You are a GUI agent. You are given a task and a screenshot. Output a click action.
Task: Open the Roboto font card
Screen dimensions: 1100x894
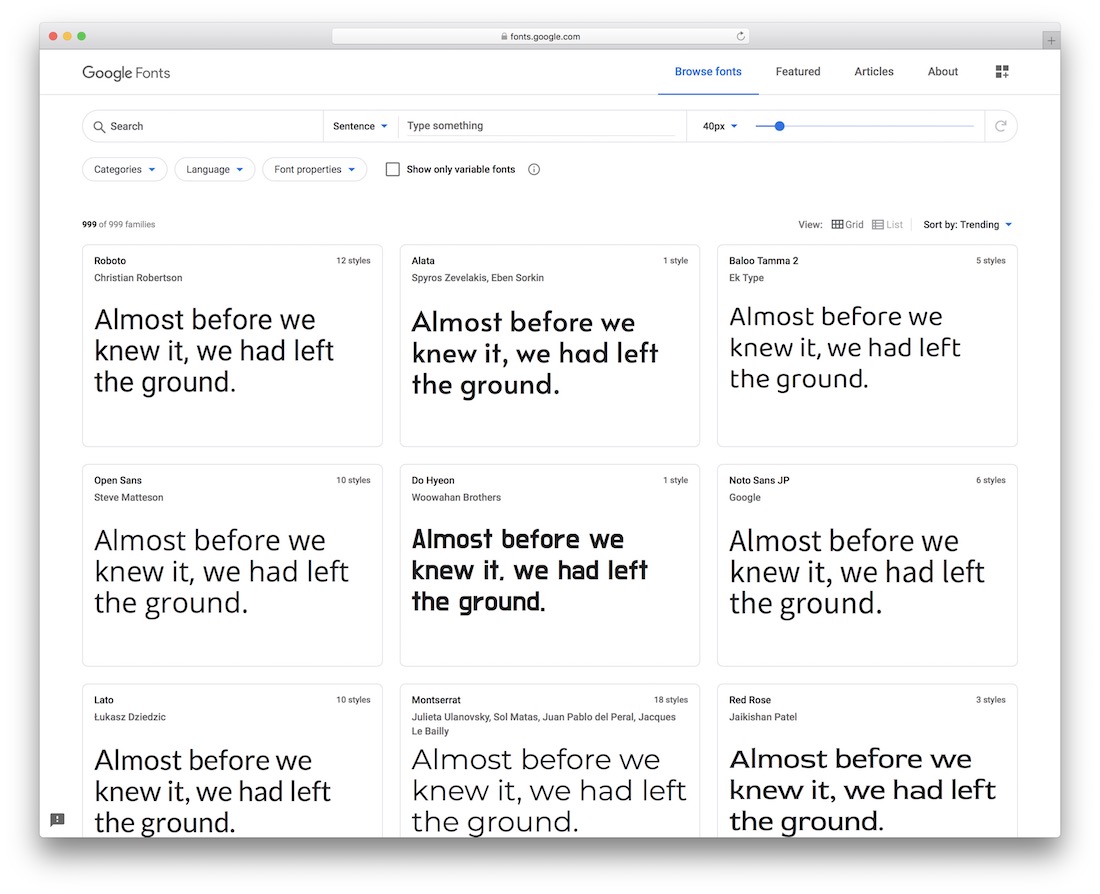click(x=232, y=345)
